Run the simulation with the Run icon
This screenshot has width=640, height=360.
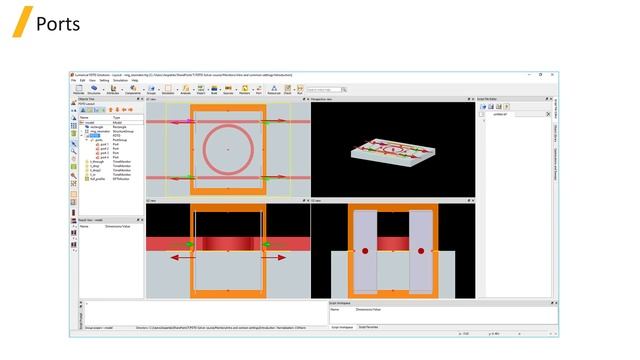[300, 89]
